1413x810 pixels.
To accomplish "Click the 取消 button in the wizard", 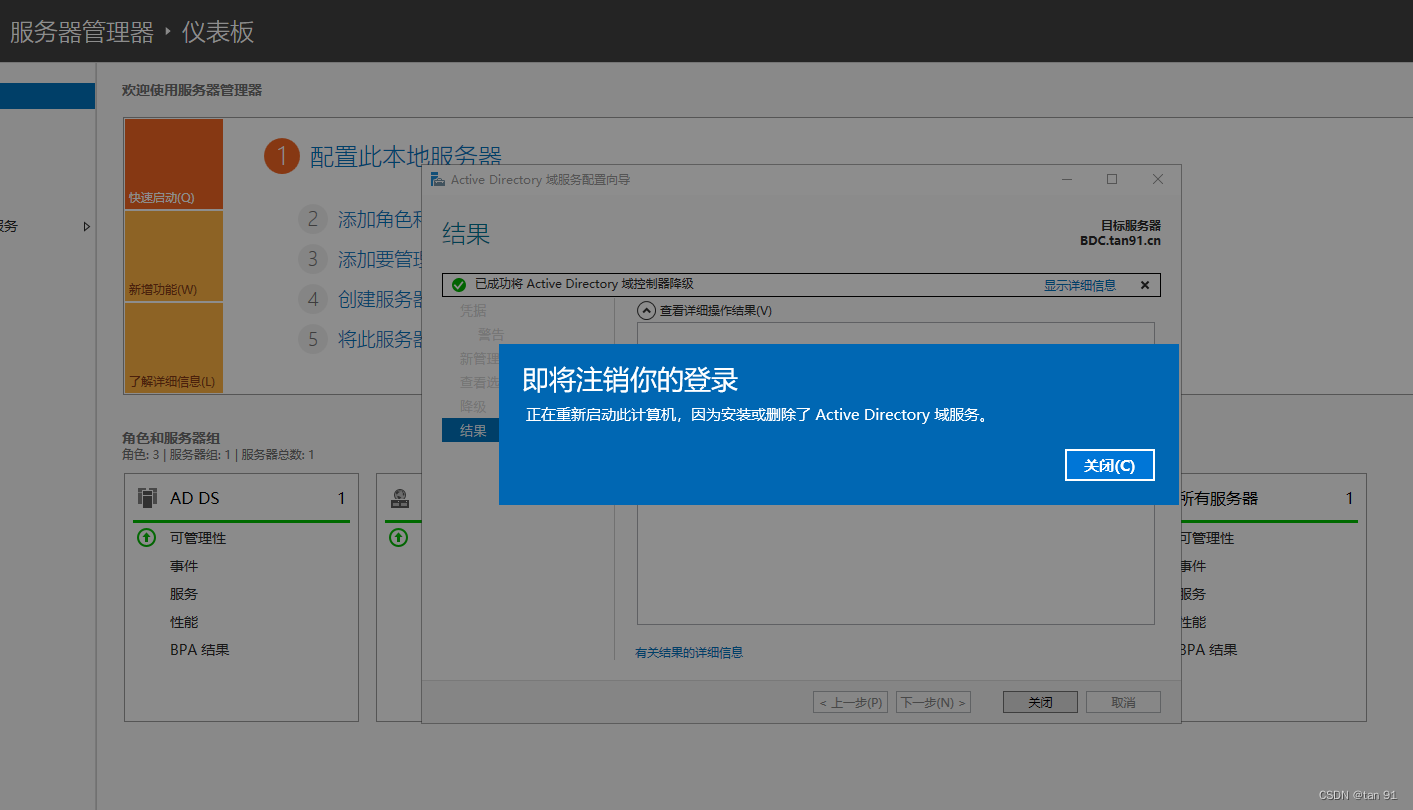I will pos(1123,702).
